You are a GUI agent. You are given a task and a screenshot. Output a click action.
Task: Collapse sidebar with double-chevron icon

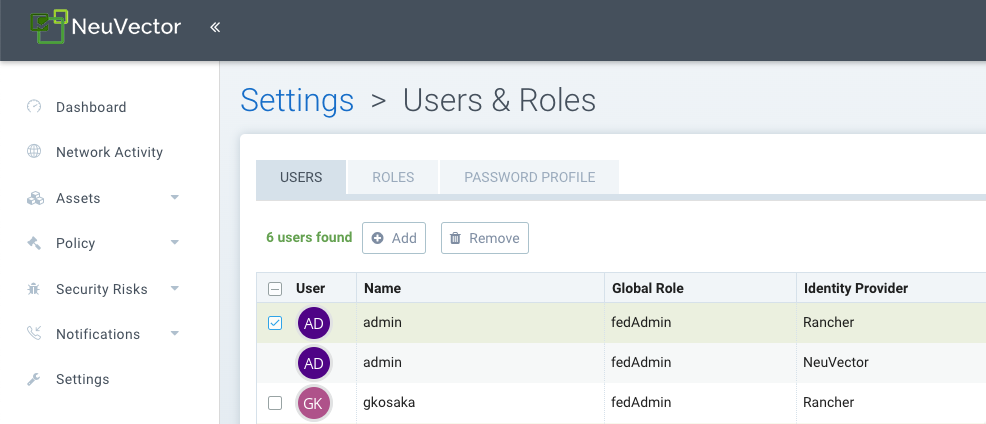point(215,27)
